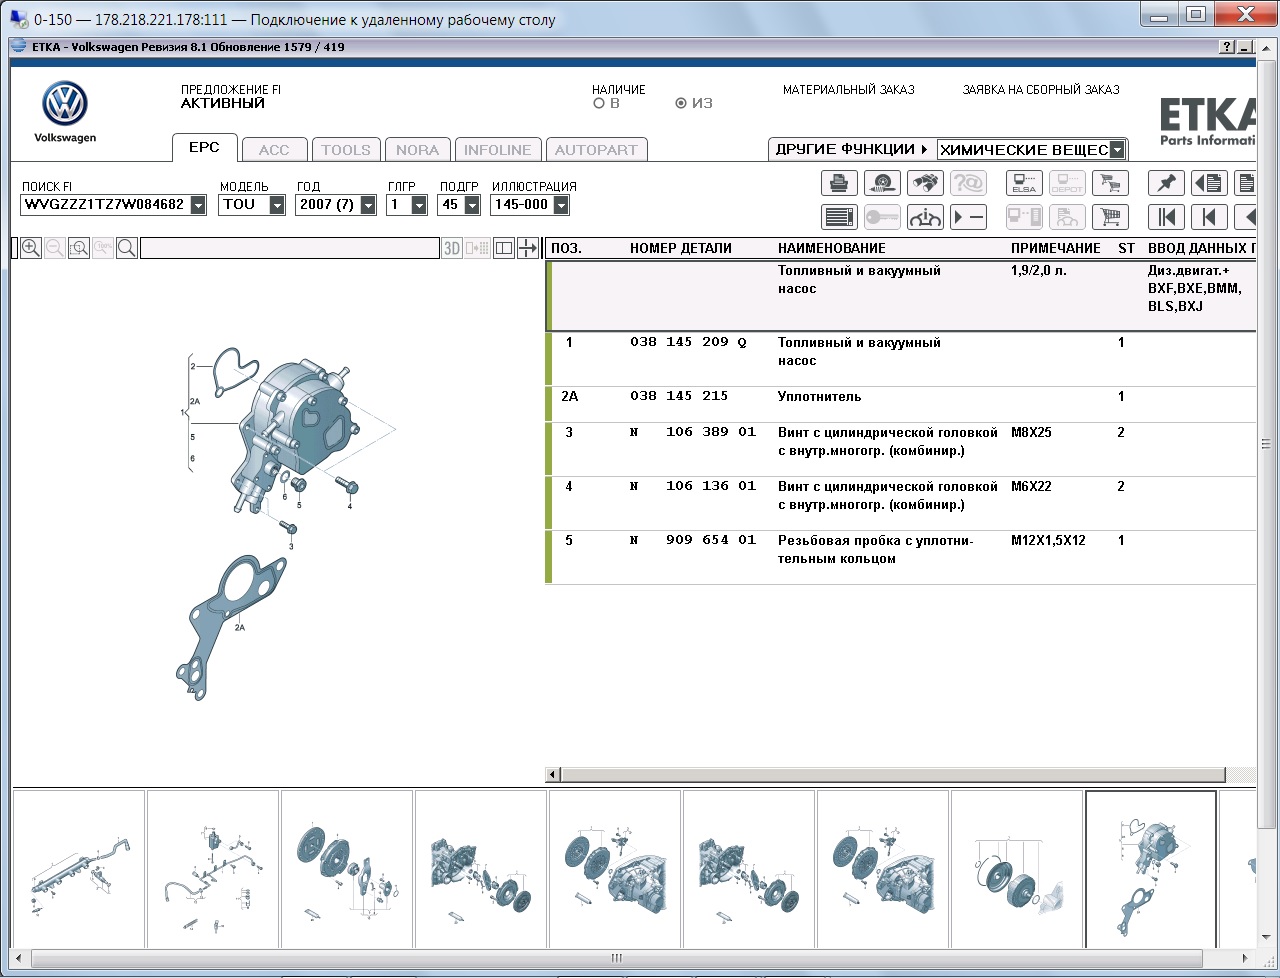Image resolution: width=1280 pixels, height=978 pixels.
Task: Select part number 038 145 209 Q
Action: click(x=688, y=342)
